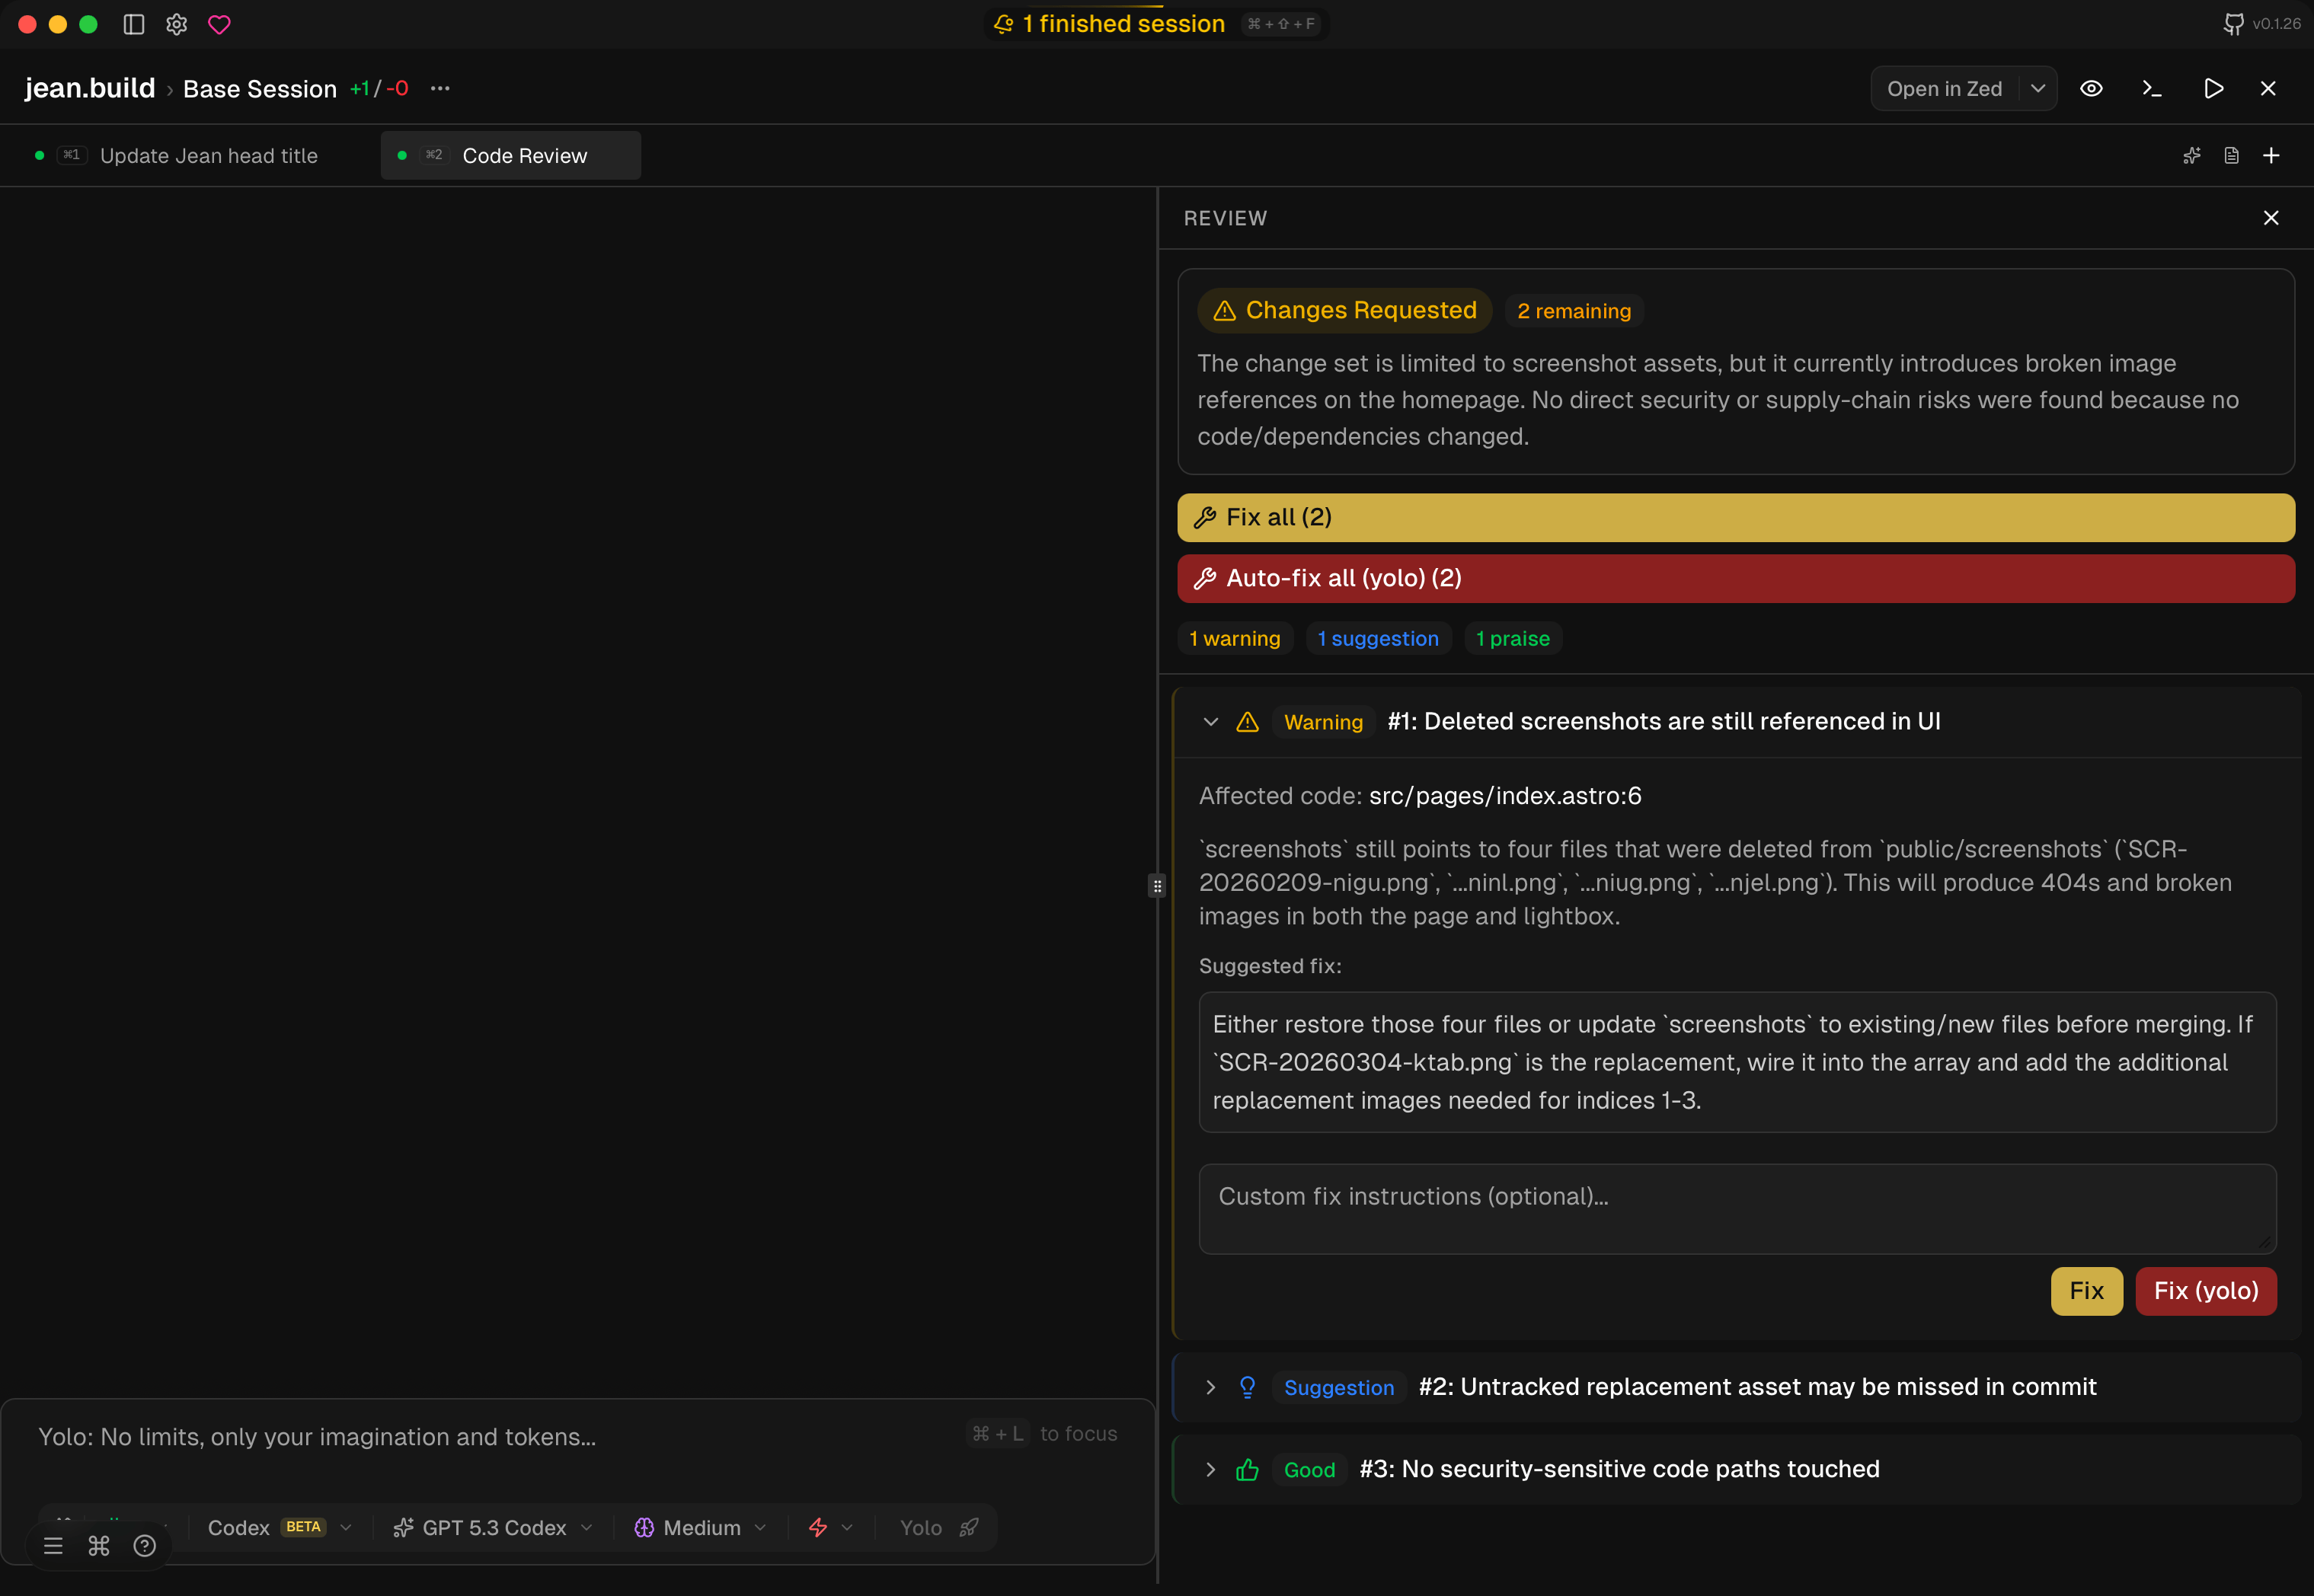The width and height of the screenshot is (2314, 1596).
Task: Open the settings gear icon
Action: tap(176, 24)
